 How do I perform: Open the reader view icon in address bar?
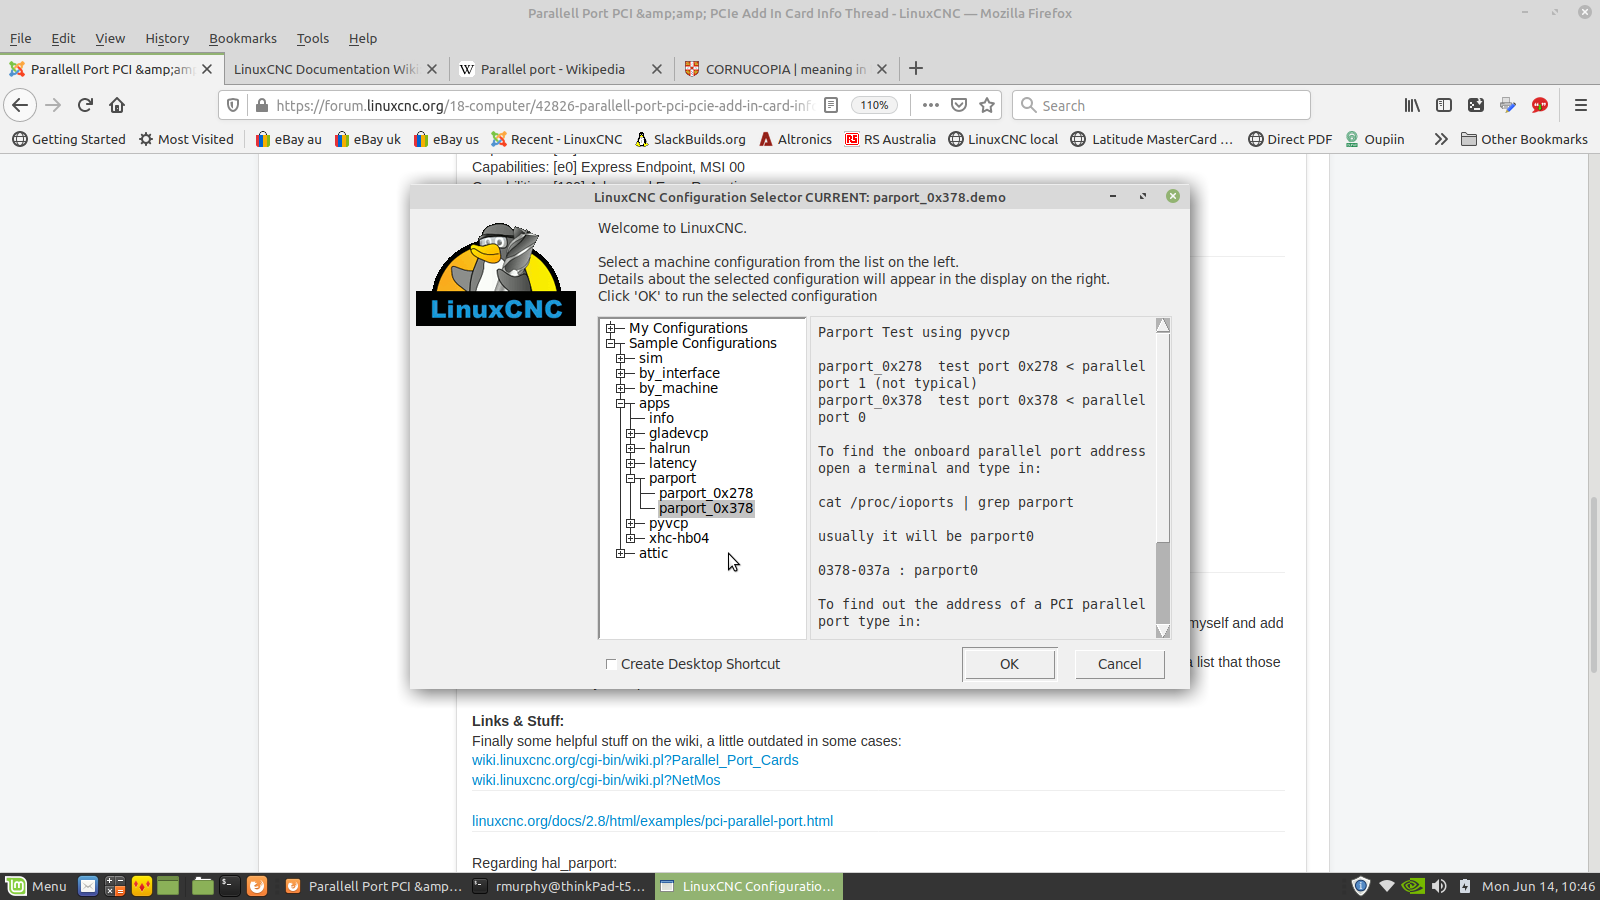(831, 105)
